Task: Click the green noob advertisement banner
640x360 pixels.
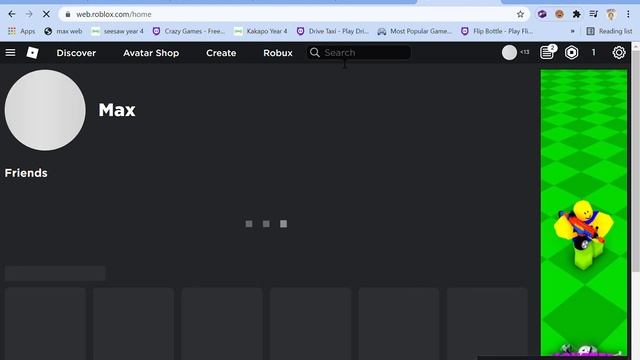Action: [x=584, y=212]
